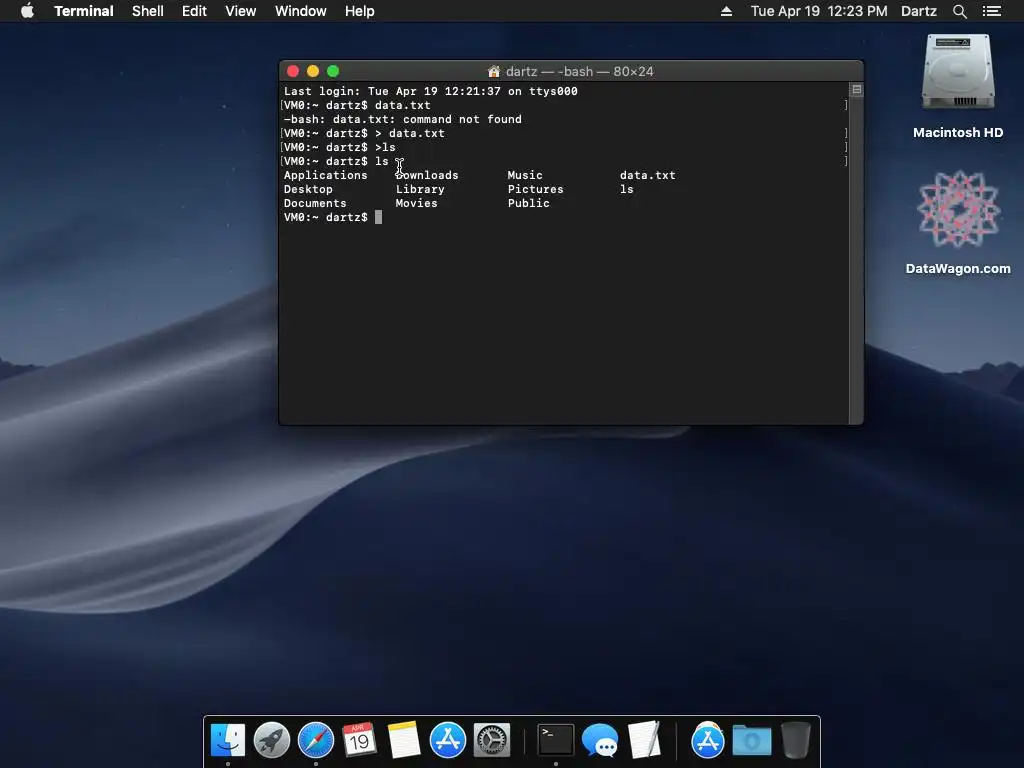1024x768 pixels.
Task: Open the Downloads folder stack in Dock
Action: pyautogui.click(x=752, y=741)
